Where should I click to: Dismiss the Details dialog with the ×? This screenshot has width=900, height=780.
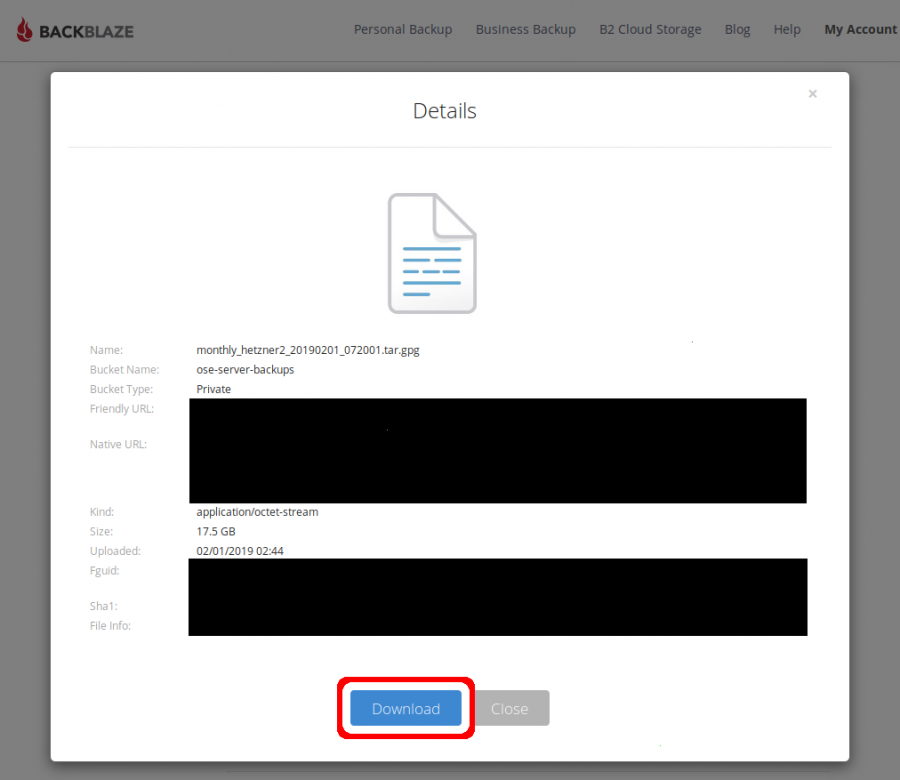point(812,94)
